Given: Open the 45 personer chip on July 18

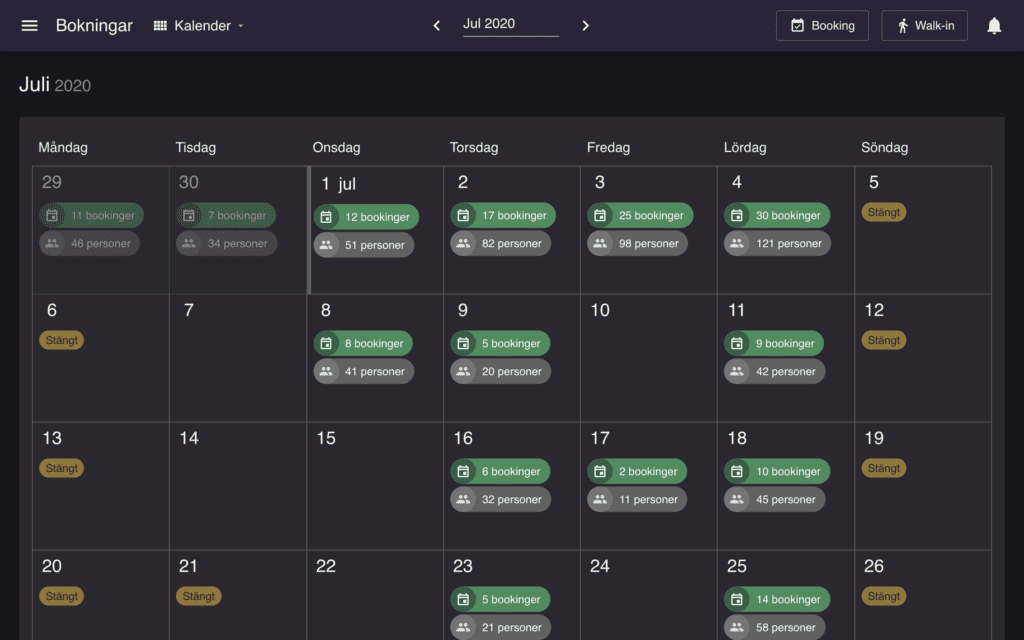Looking at the screenshot, I should pyautogui.click(x=775, y=499).
